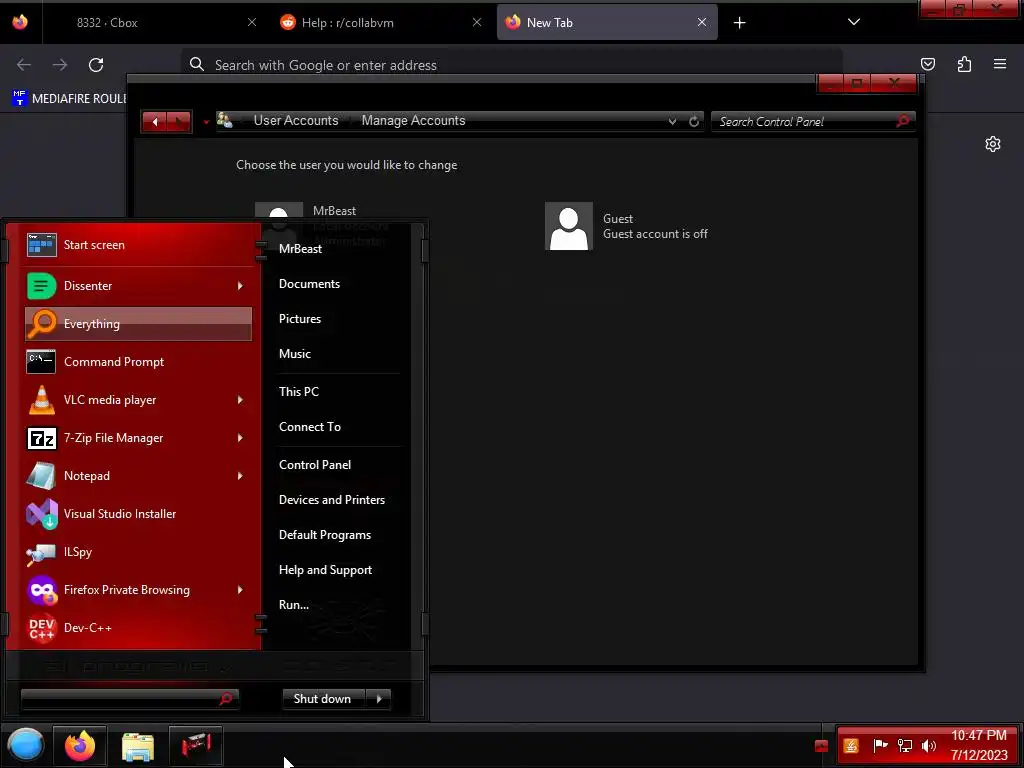
Task: Go back in Control Panel window
Action: coord(155,121)
